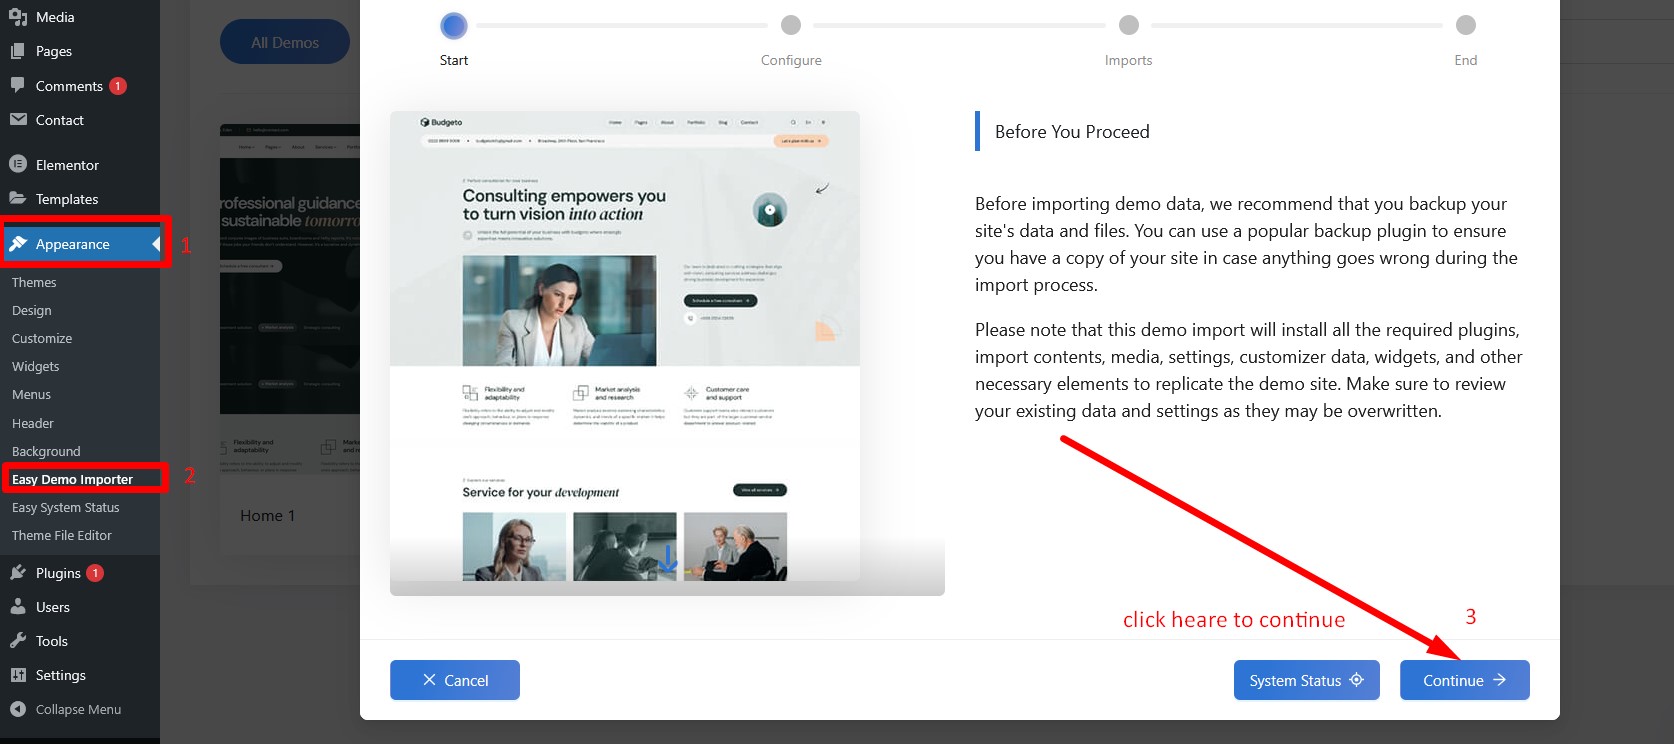
Task: Click the Templates folder icon
Action: pos(18,199)
